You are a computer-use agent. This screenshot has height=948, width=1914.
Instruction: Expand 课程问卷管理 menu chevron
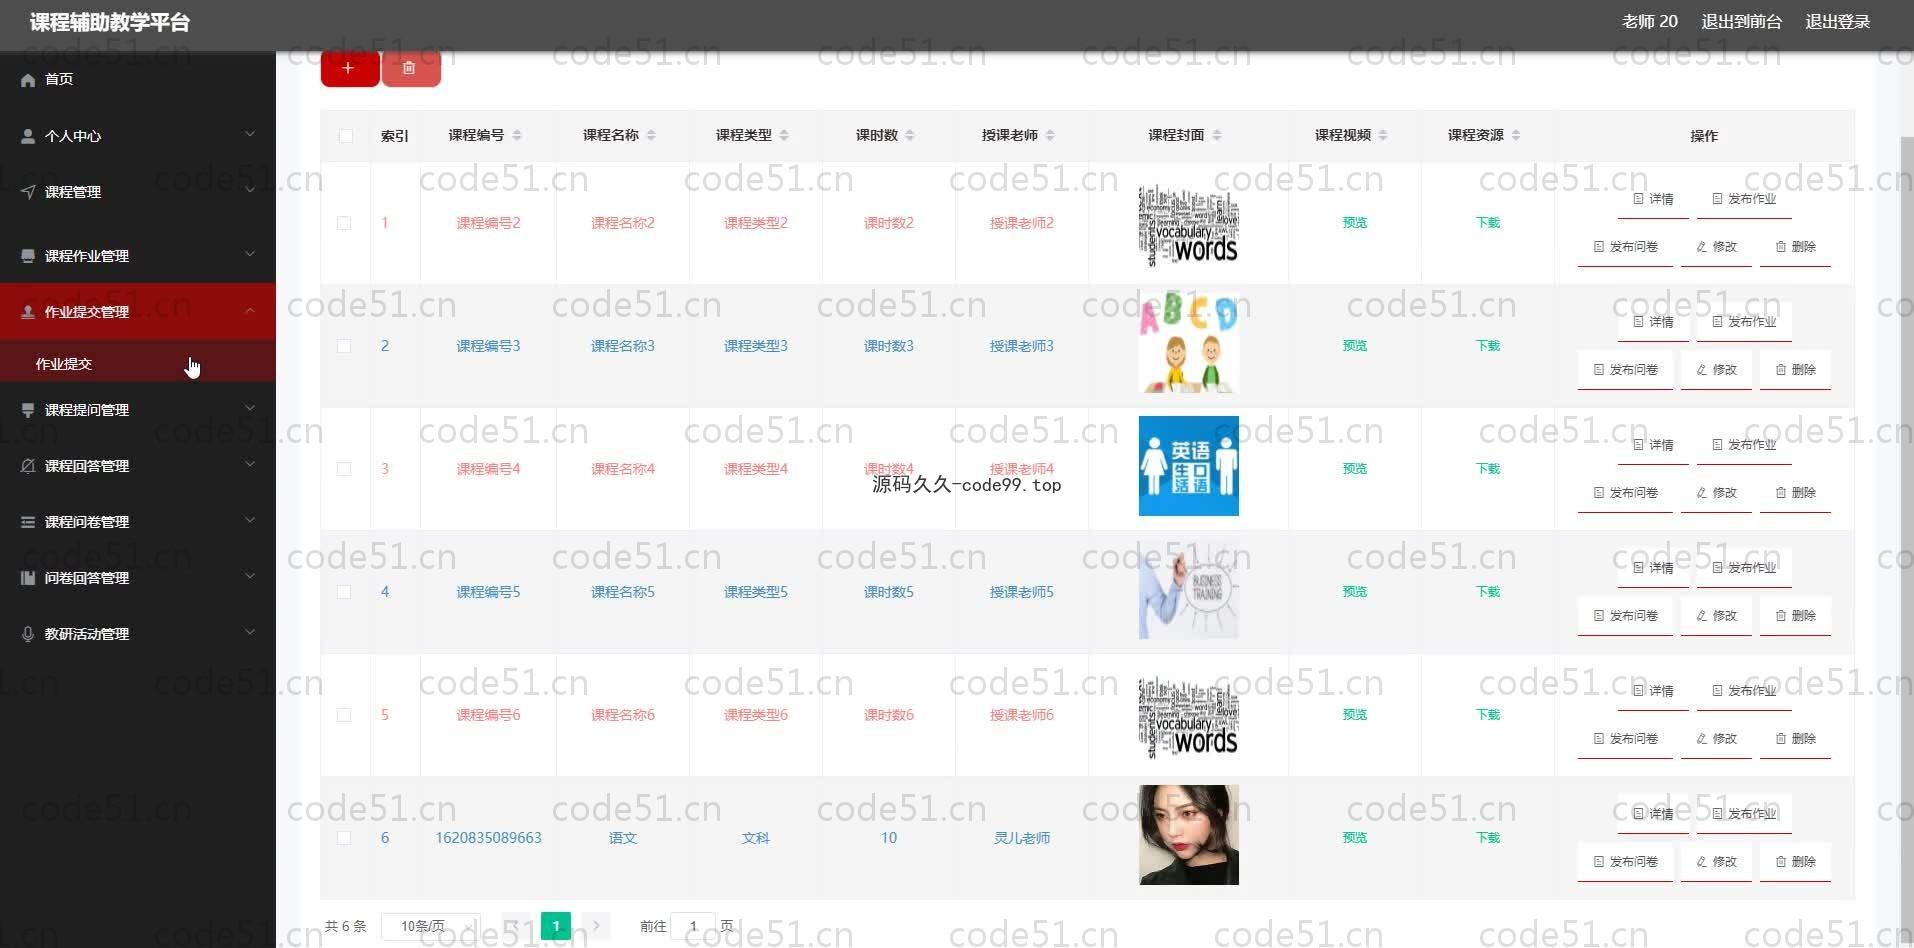coord(250,520)
